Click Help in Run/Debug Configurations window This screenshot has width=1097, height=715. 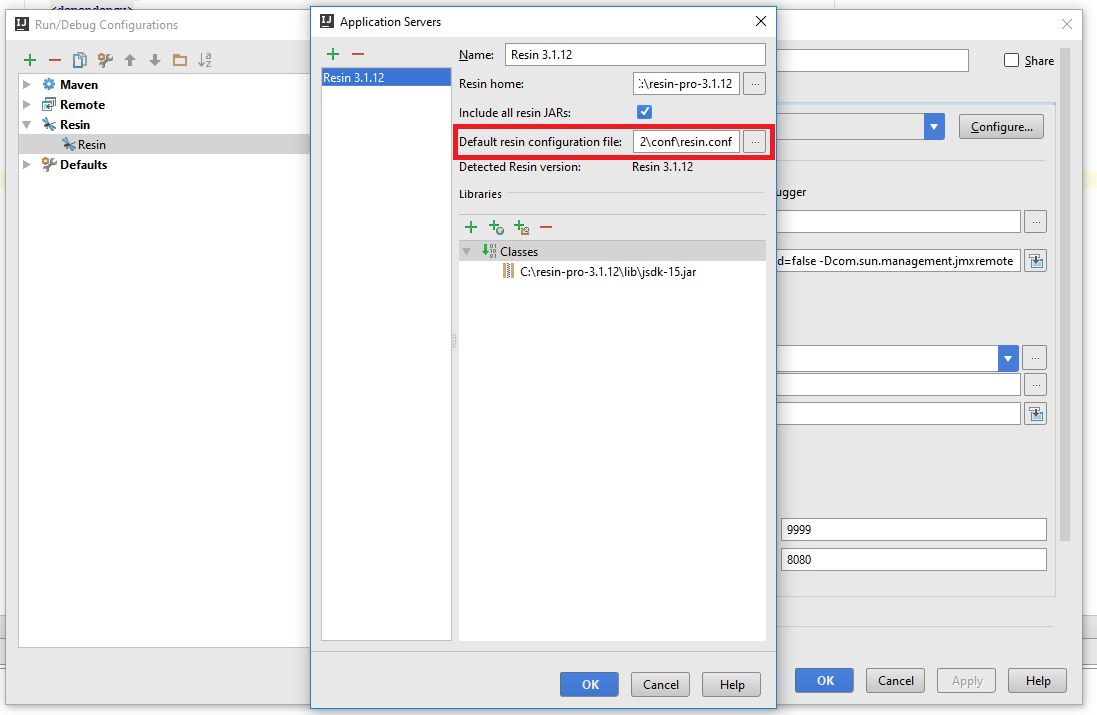pyautogui.click(x=1038, y=681)
